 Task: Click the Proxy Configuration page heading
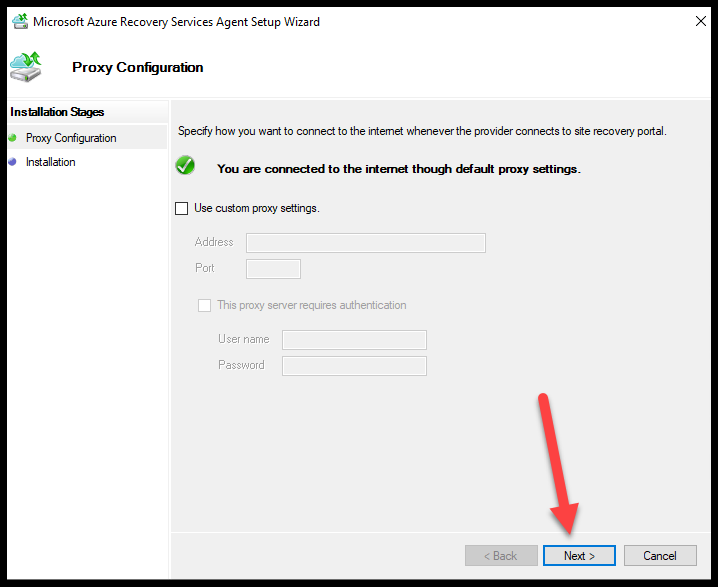coord(137,67)
